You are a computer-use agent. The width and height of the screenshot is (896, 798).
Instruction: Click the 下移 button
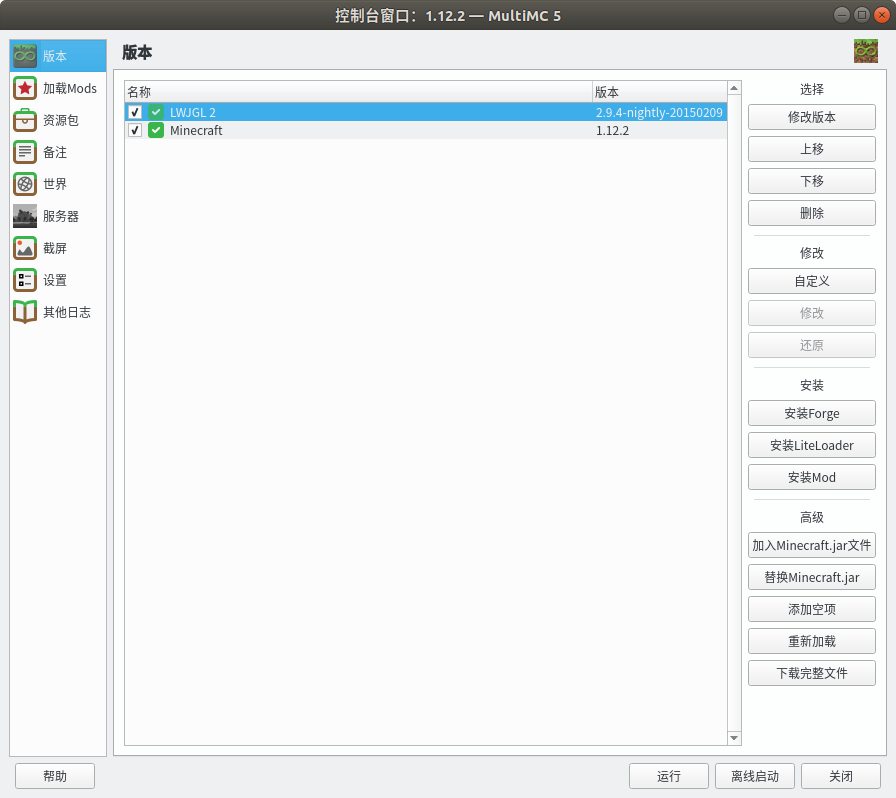click(x=811, y=181)
